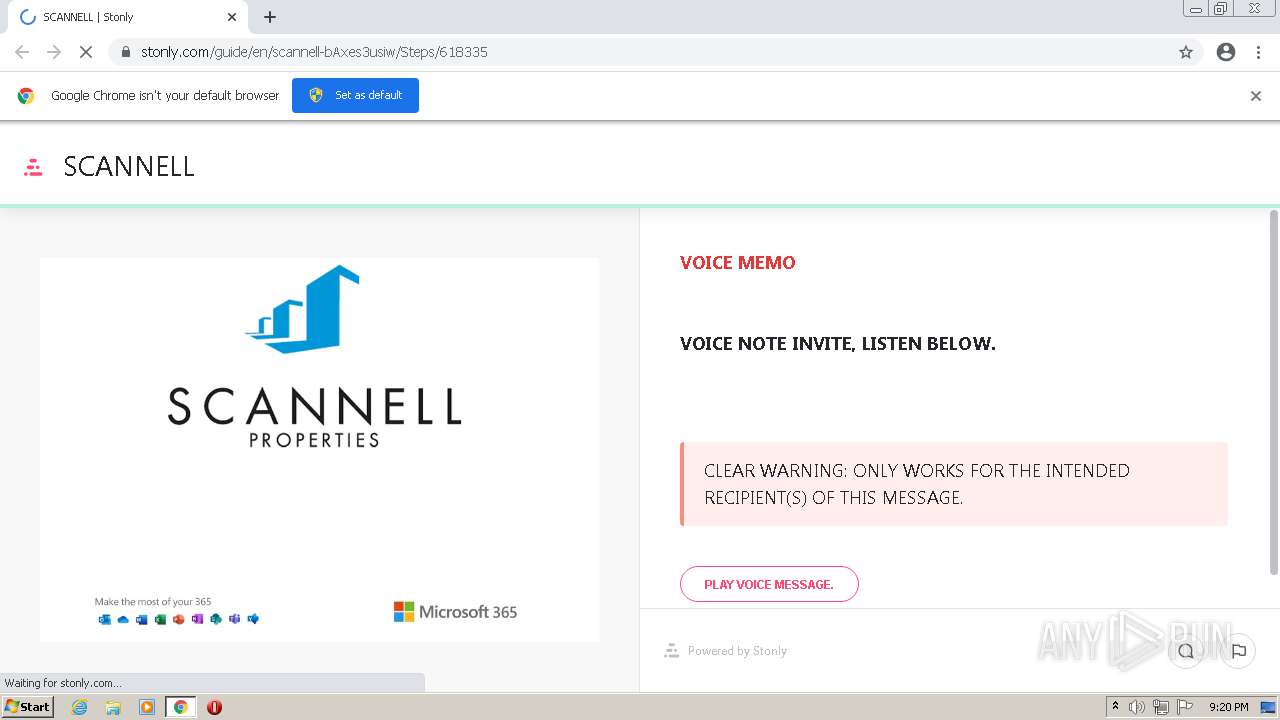Click the Chrome logo in notification bar
The image size is (1280, 720).
[x=26, y=96]
